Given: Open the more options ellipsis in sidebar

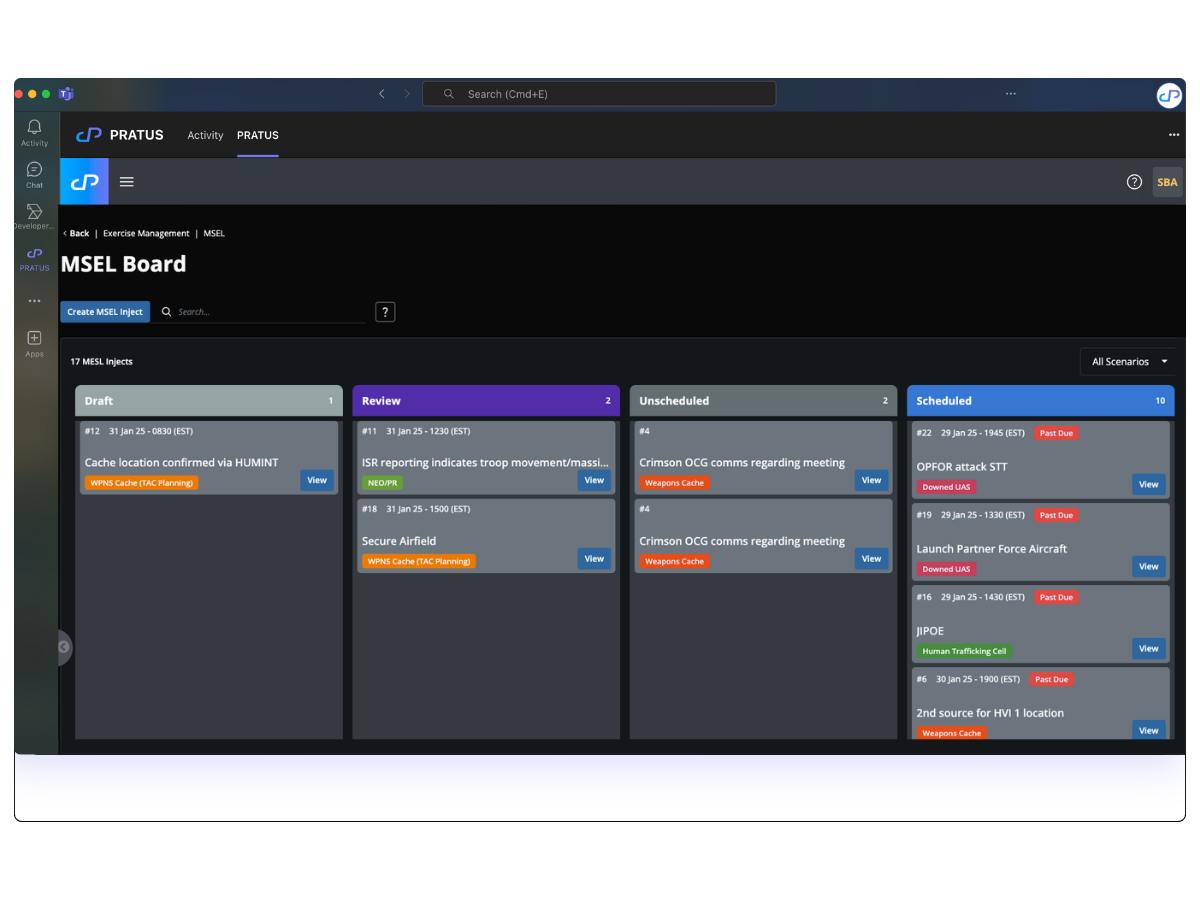Looking at the screenshot, I should click(x=34, y=301).
